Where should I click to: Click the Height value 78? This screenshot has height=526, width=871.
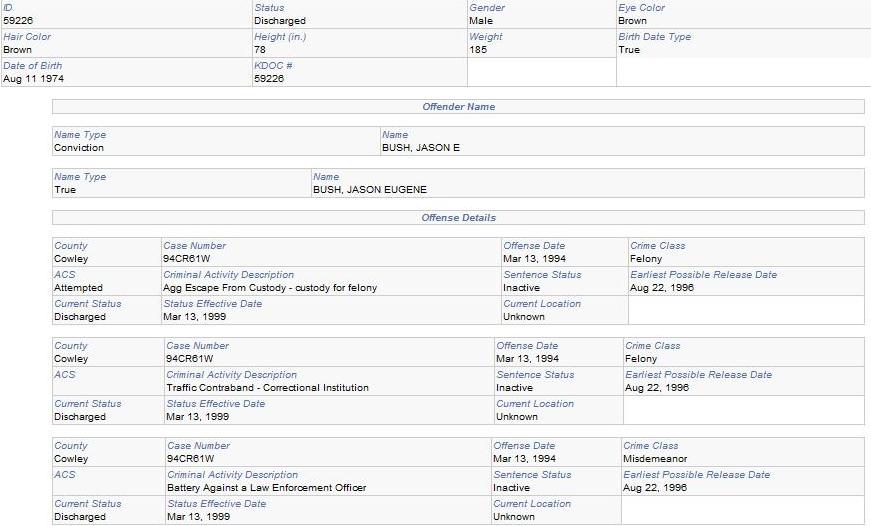coord(260,49)
